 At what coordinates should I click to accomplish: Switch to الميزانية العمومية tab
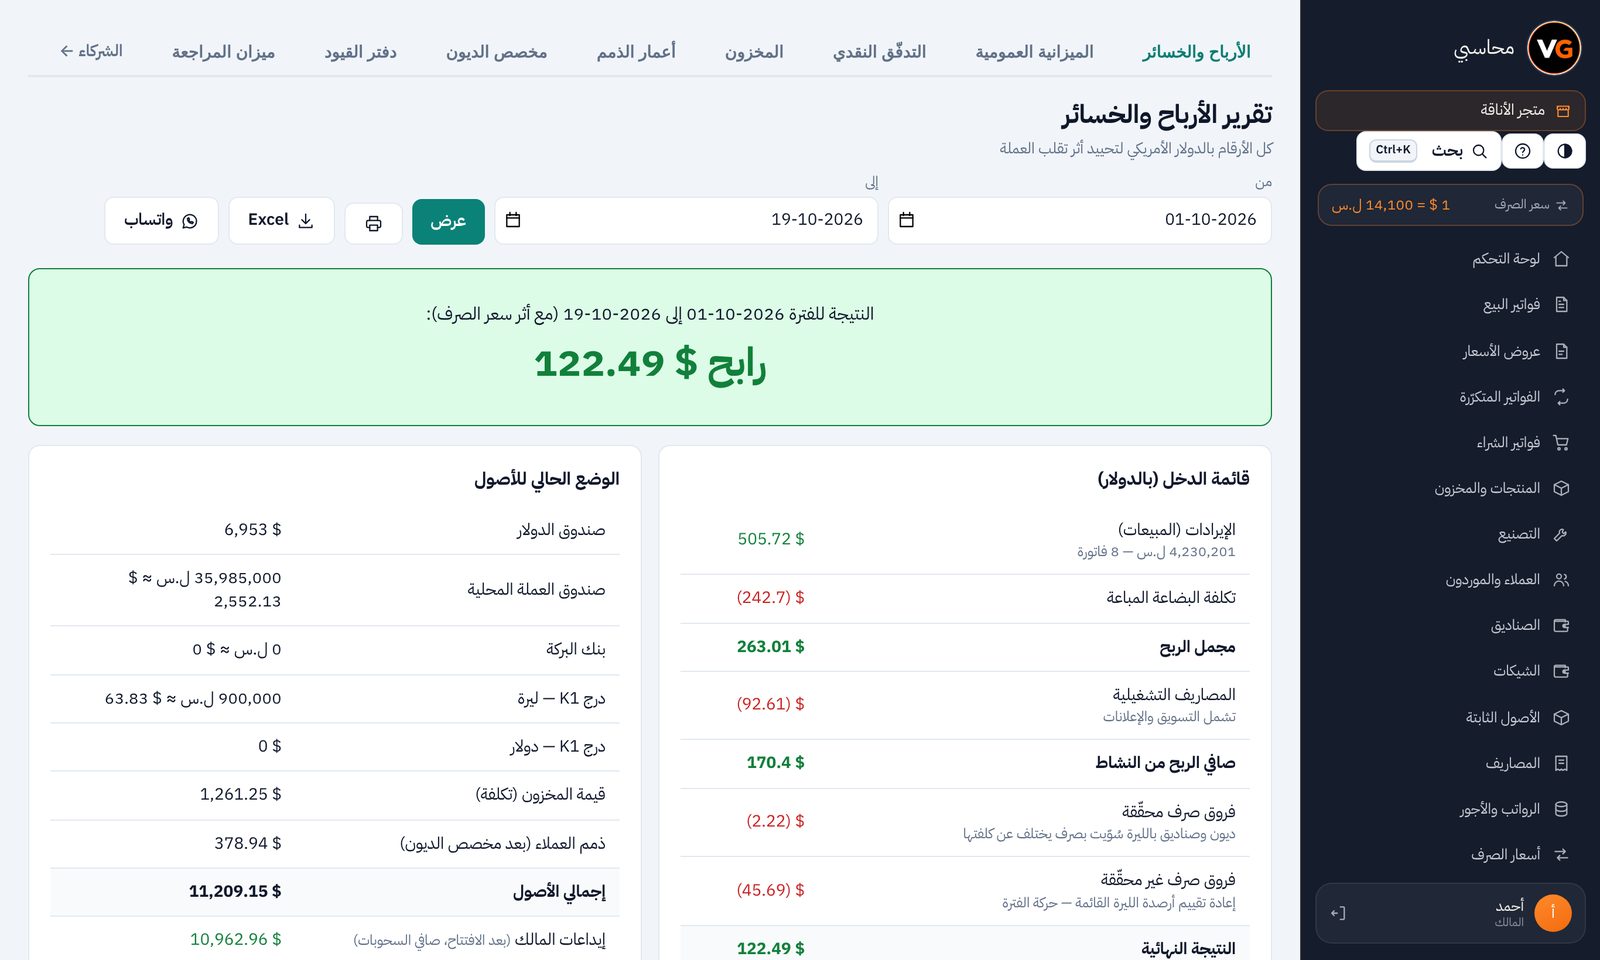[1034, 52]
